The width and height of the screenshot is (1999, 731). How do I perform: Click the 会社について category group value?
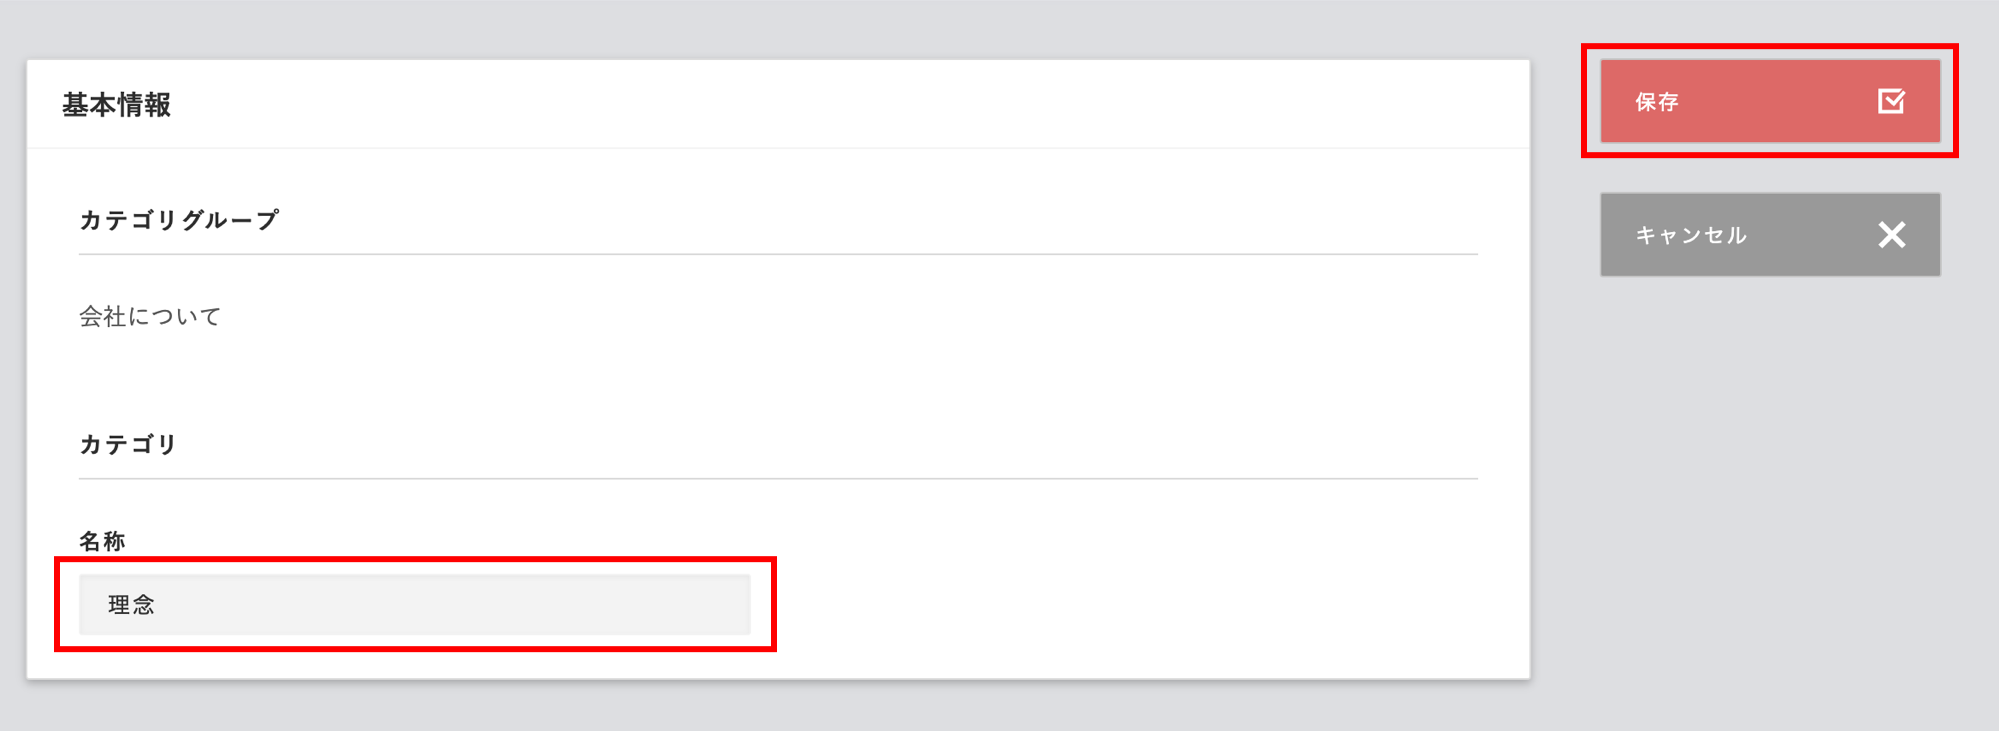[x=150, y=317]
